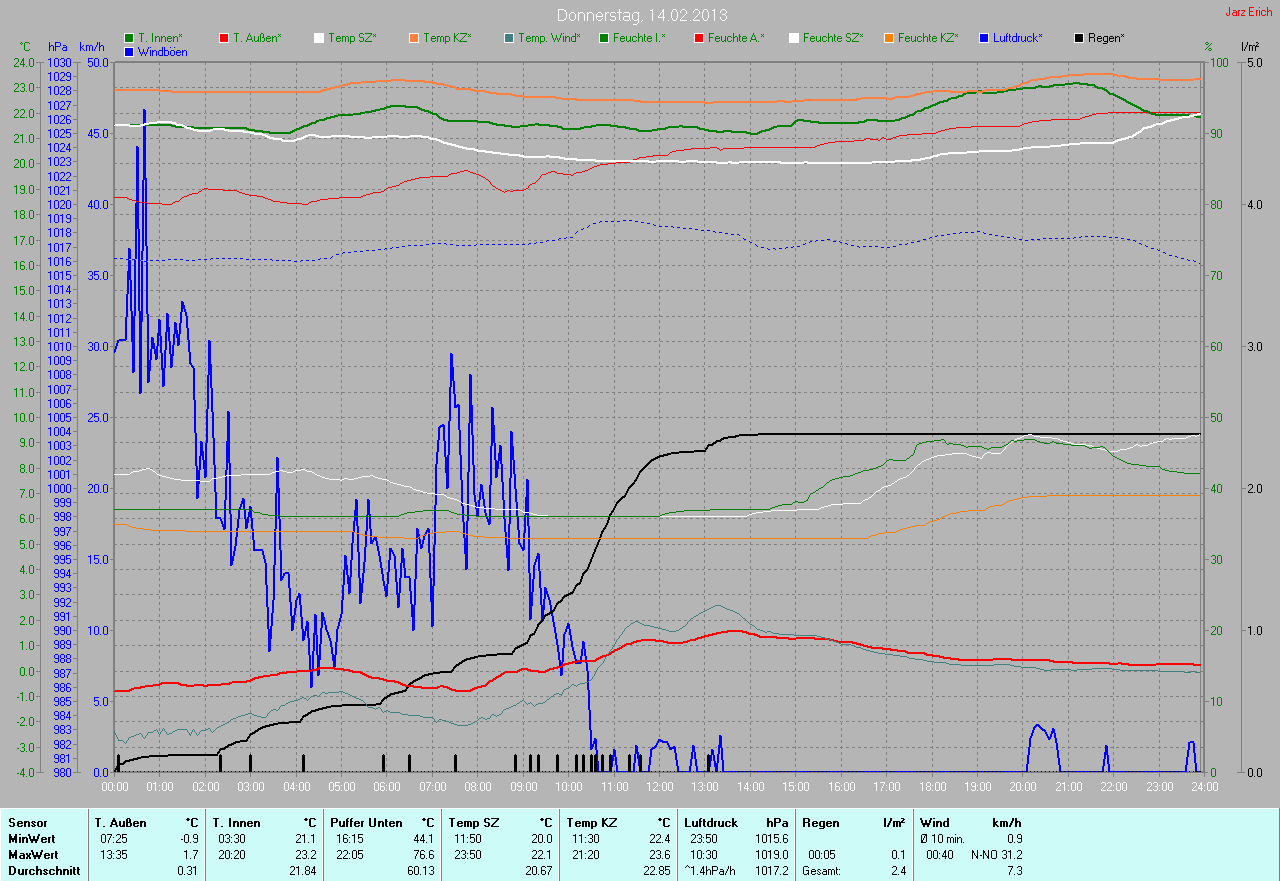1280x881 pixels.
Task: Click the Puffer Unten column header
Action: tap(367, 823)
